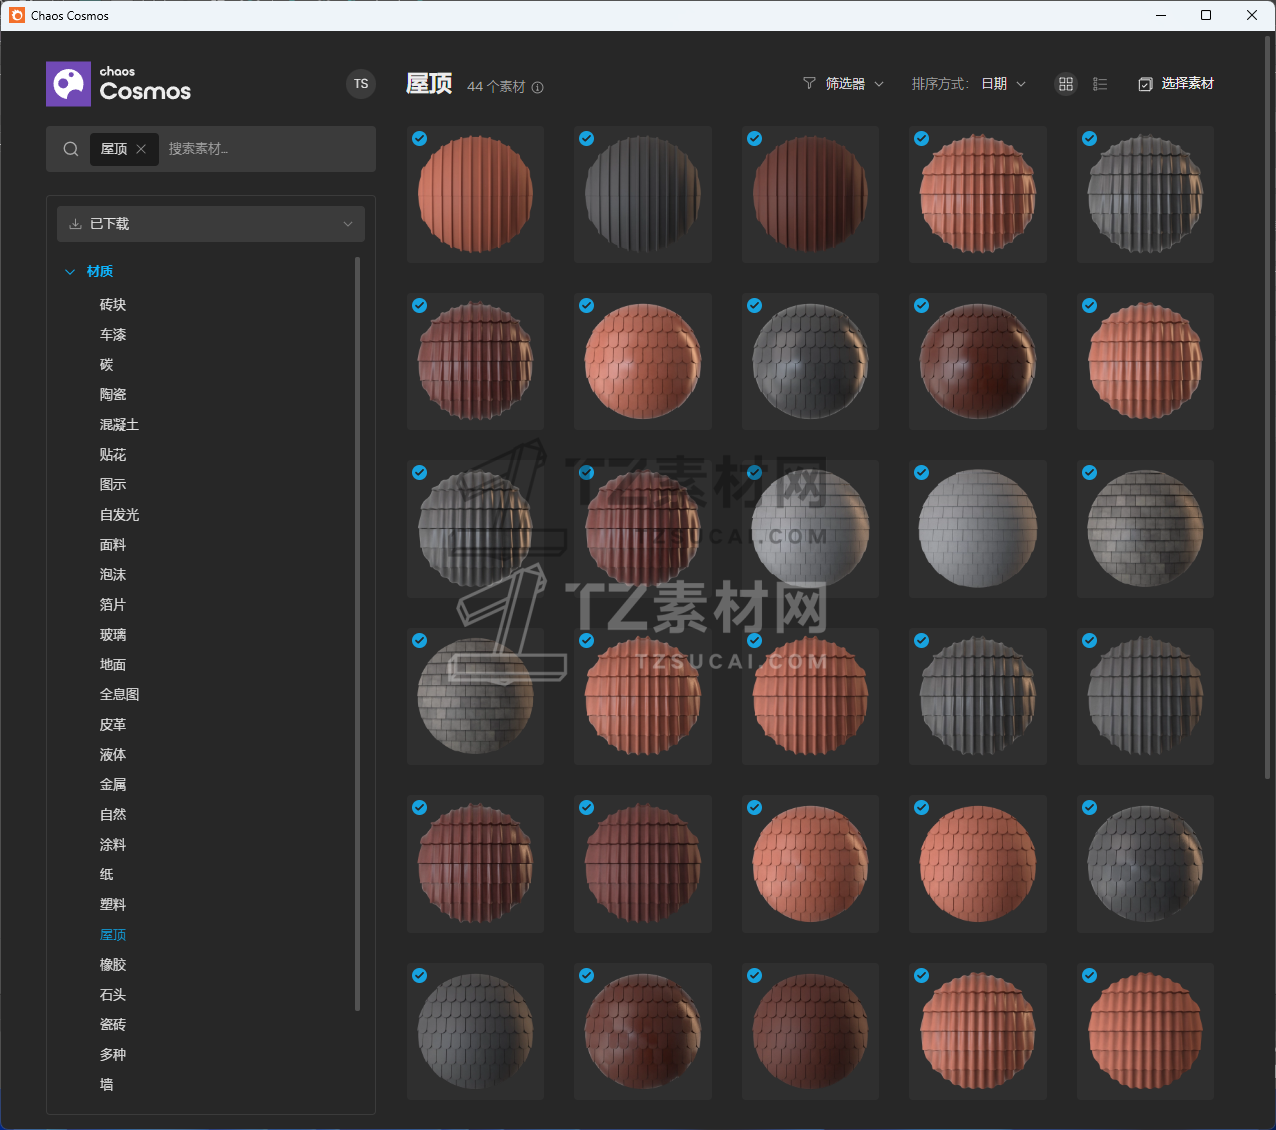Select the 自发光 category
The height and width of the screenshot is (1130, 1276).
click(x=119, y=515)
